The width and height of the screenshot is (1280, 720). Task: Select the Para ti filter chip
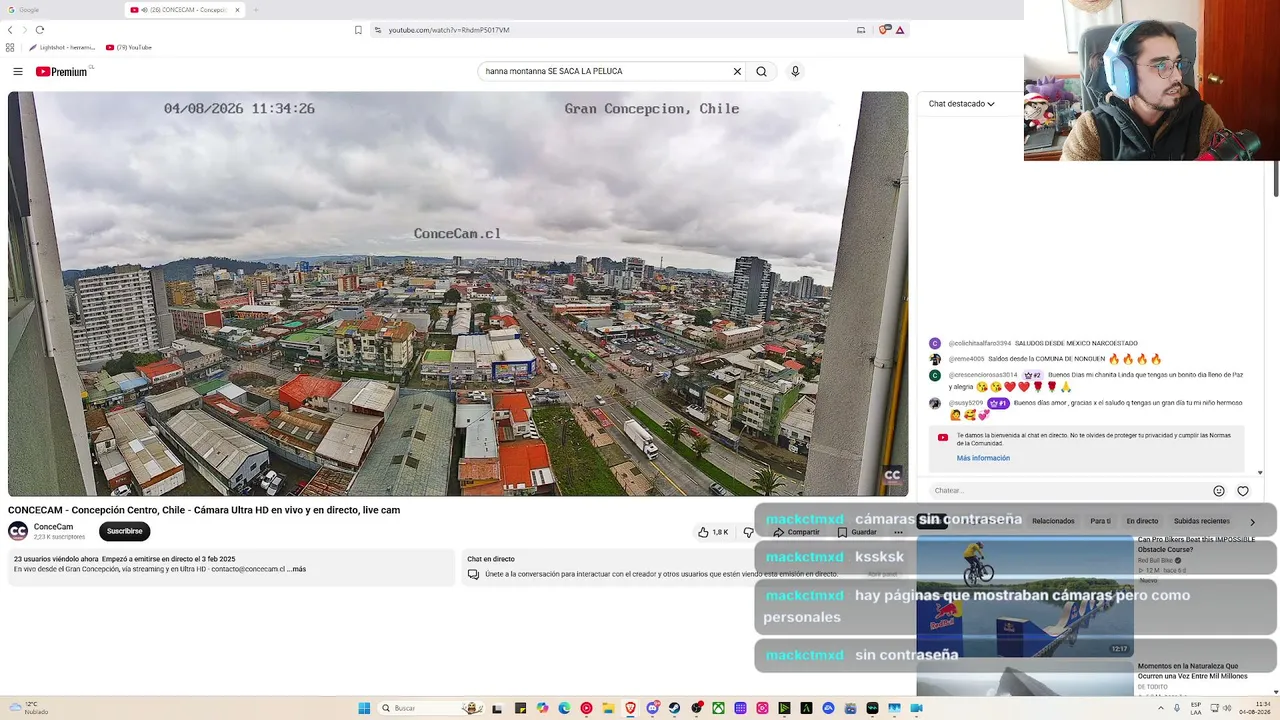pyautogui.click(x=1100, y=521)
